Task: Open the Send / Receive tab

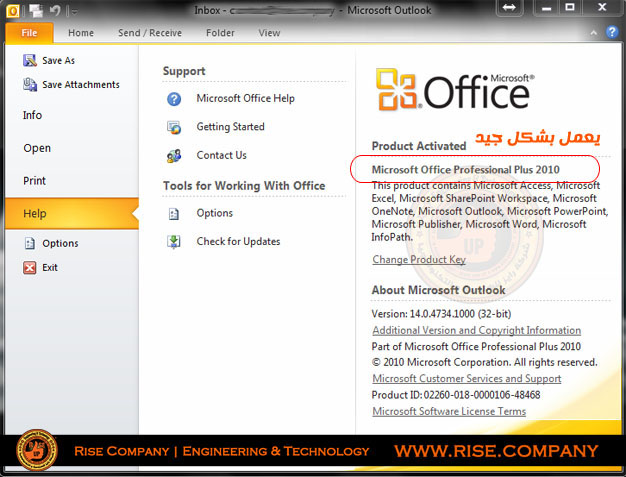Action: click(150, 33)
